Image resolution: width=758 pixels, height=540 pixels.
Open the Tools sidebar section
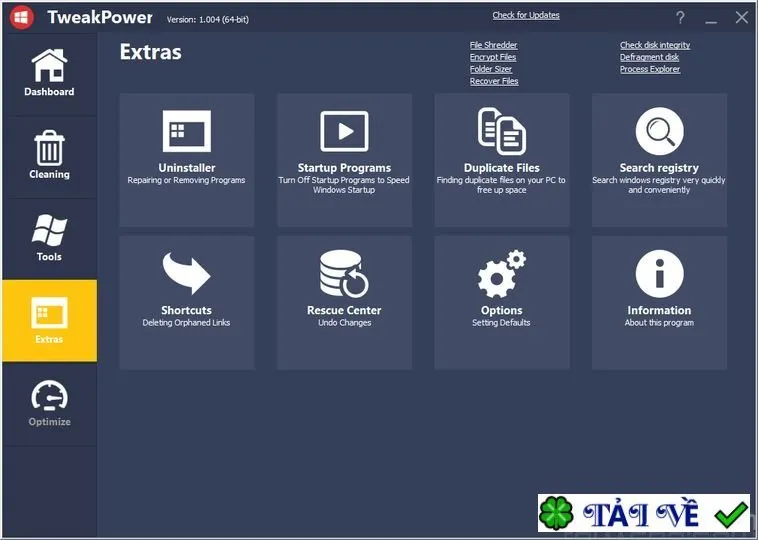click(49, 238)
